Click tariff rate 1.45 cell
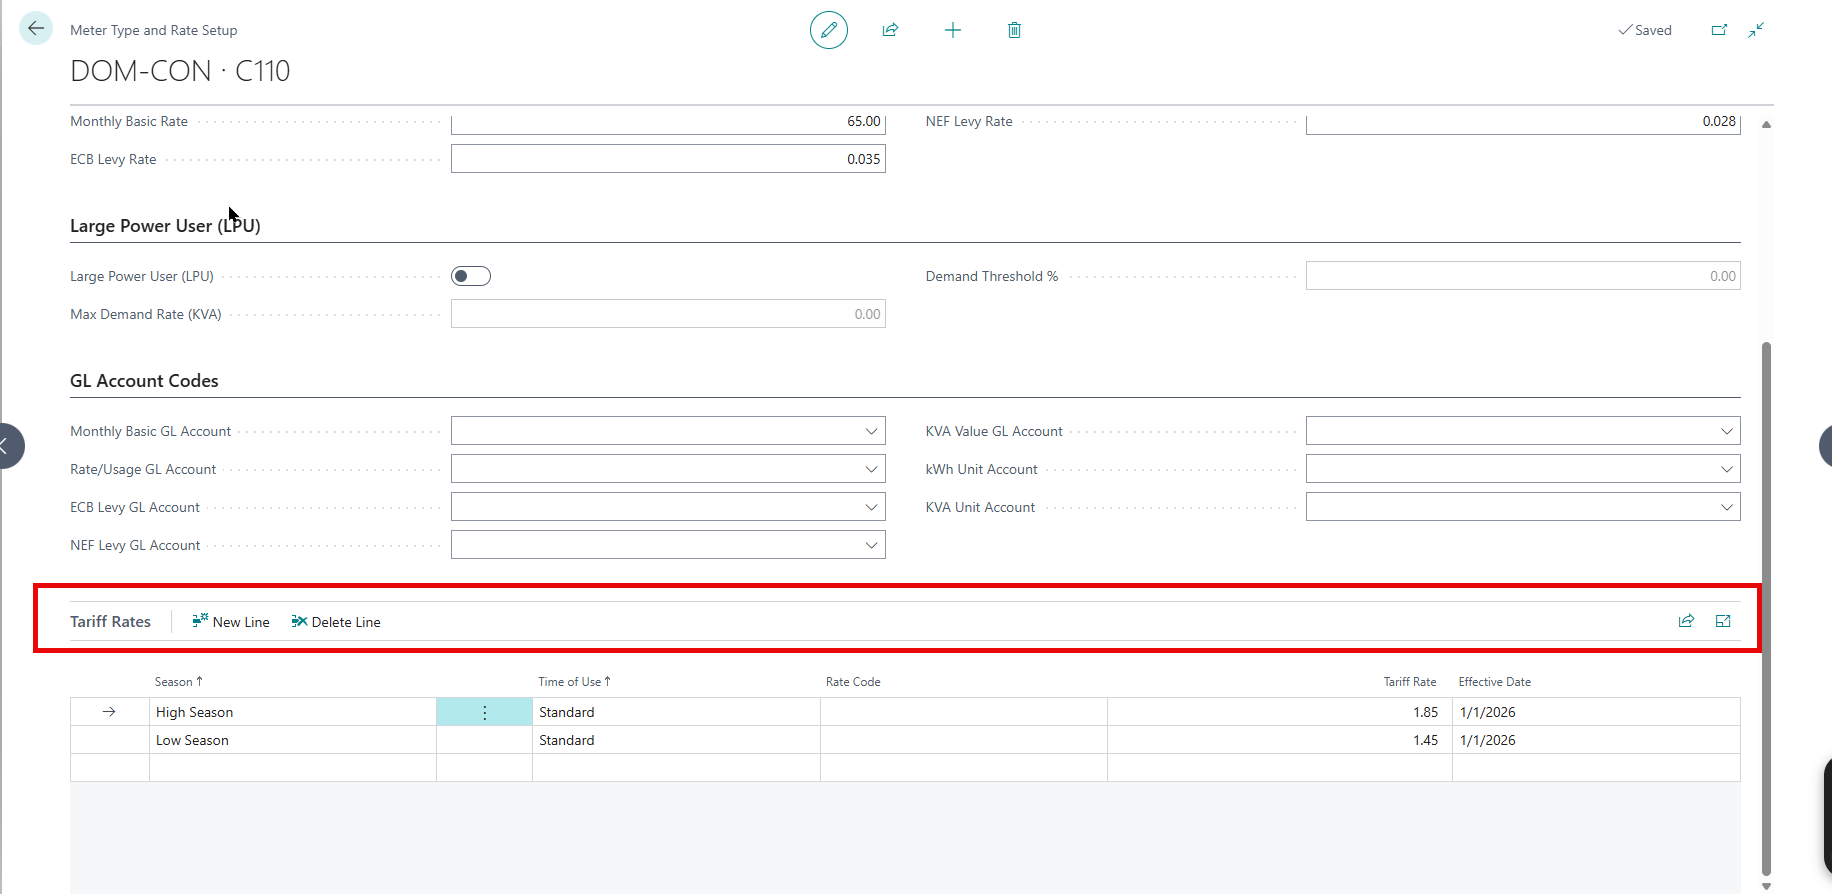Image resolution: width=1832 pixels, height=894 pixels. pyautogui.click(x=1280, y=740)
